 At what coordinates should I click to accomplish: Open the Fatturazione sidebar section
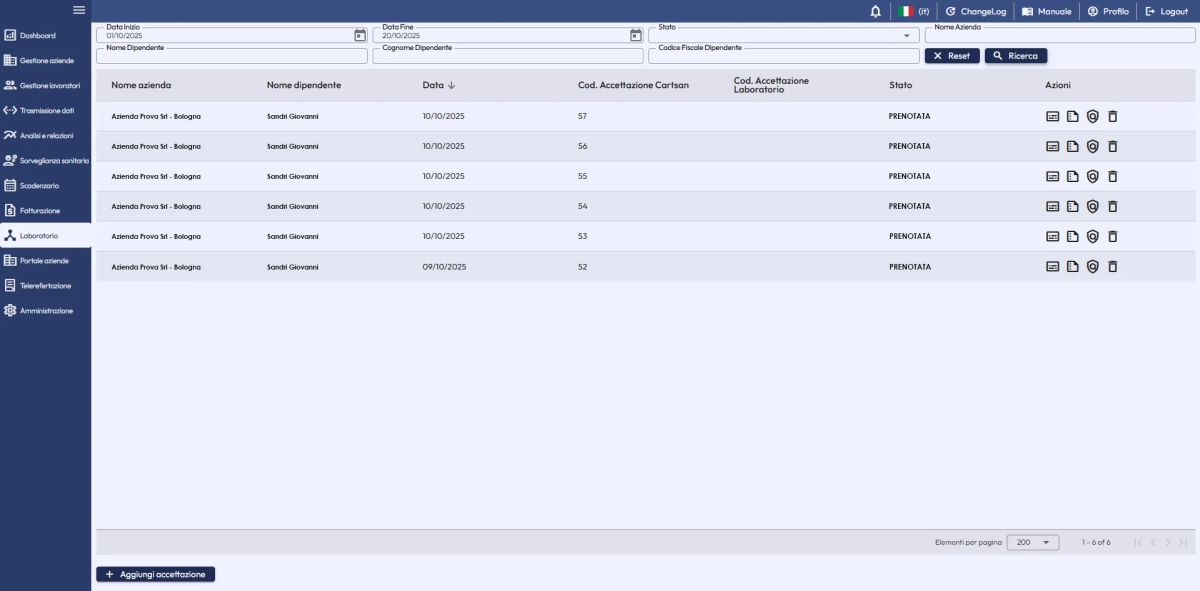click(40, 211)
